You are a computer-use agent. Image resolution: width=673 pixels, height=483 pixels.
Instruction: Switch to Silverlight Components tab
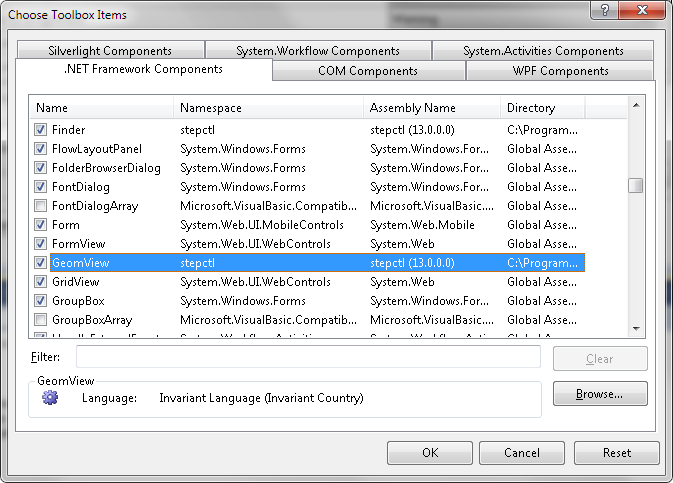109,51
